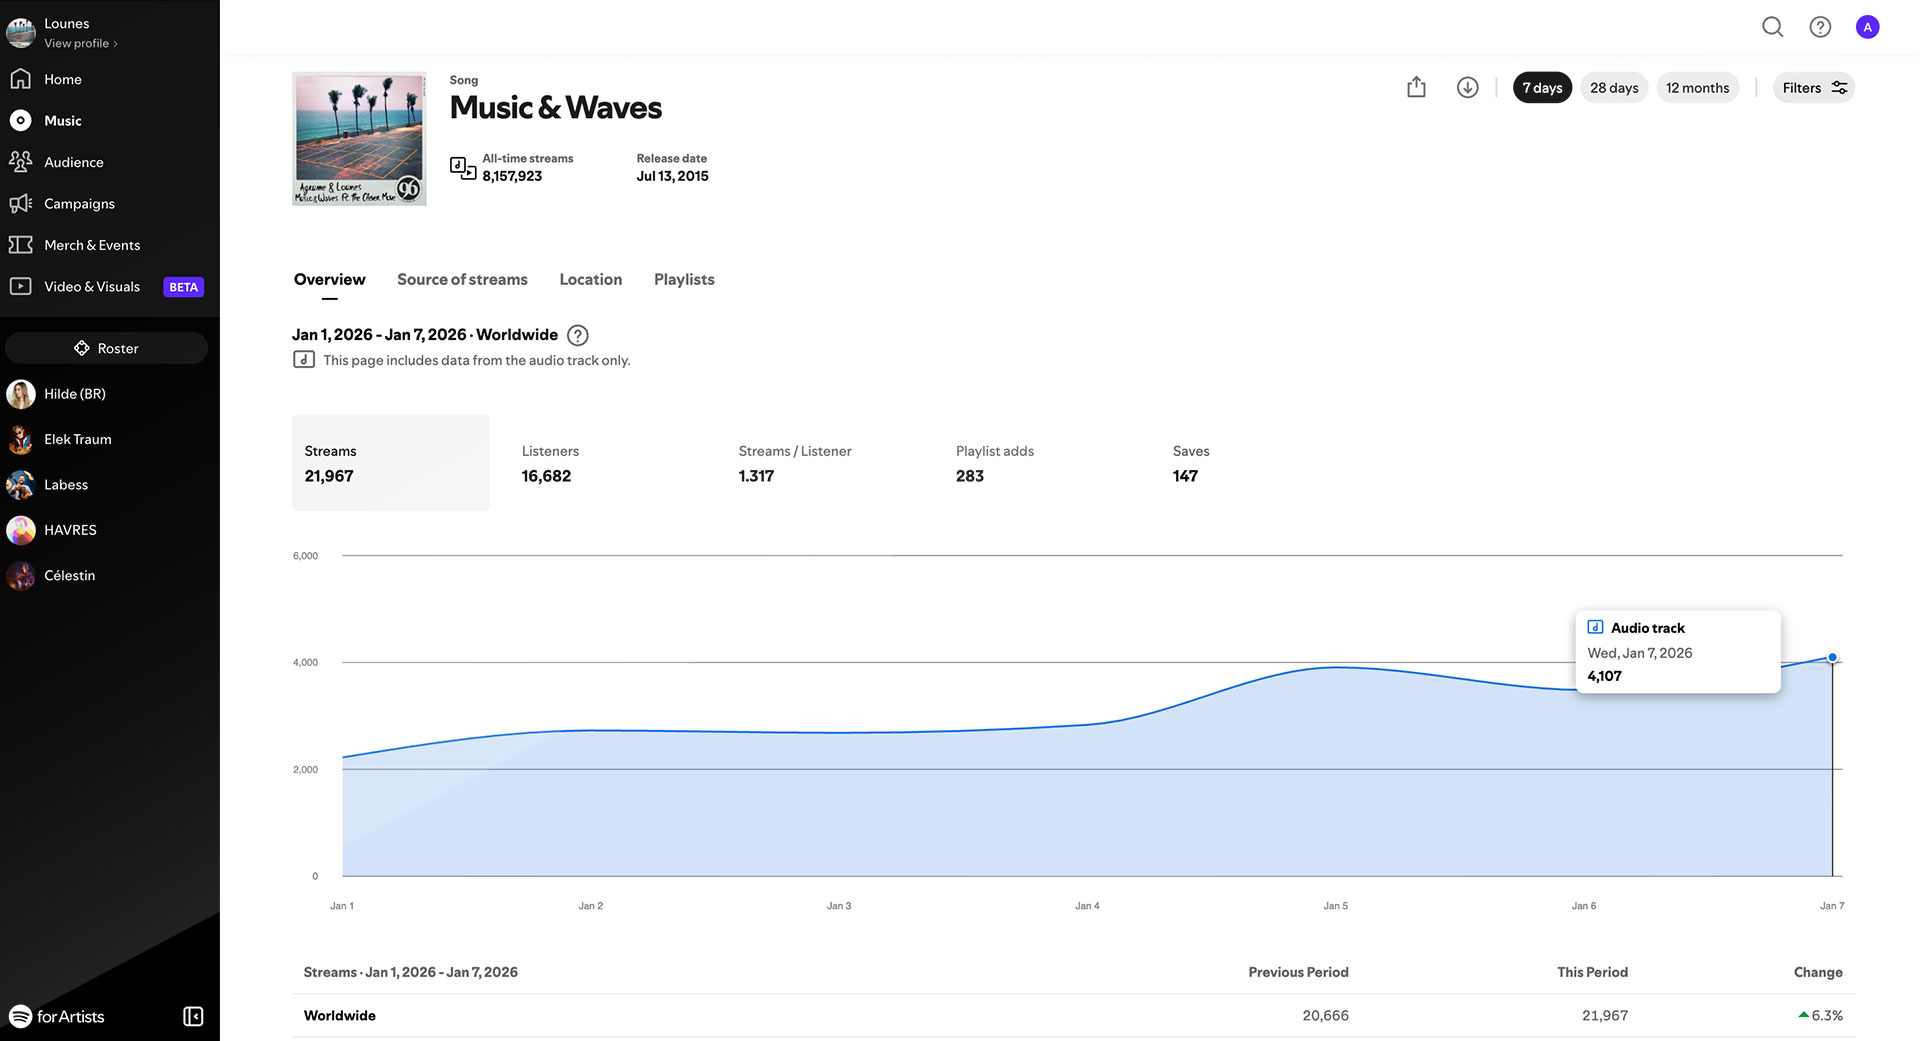The height and width of the screenshot is (1041, 1920).
Task: Click the date range info help icon
Action: point(577,336)
